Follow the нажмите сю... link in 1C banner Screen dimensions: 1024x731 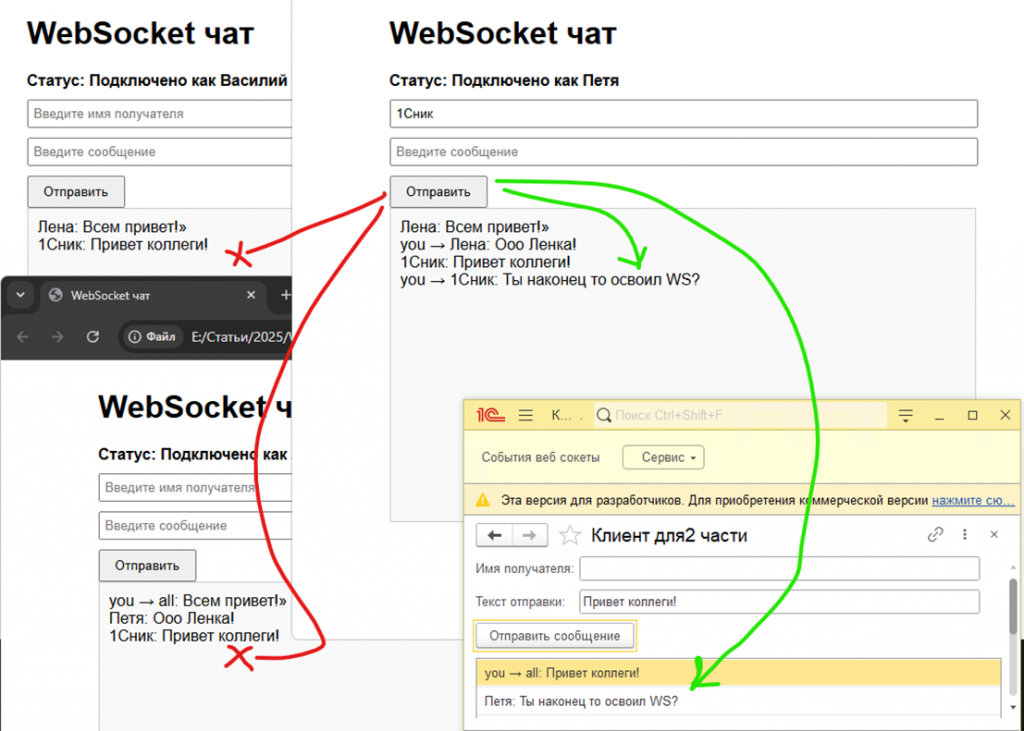tap(973, 500)
